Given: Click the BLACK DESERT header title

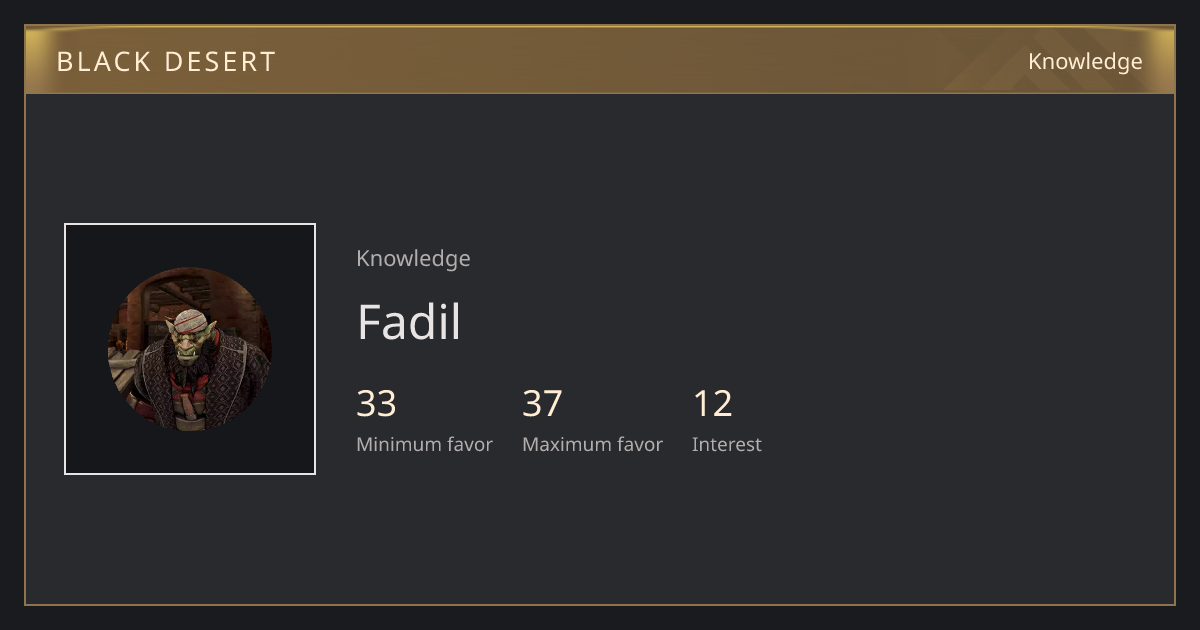Looking at the screenshot, I should (166, 62).
